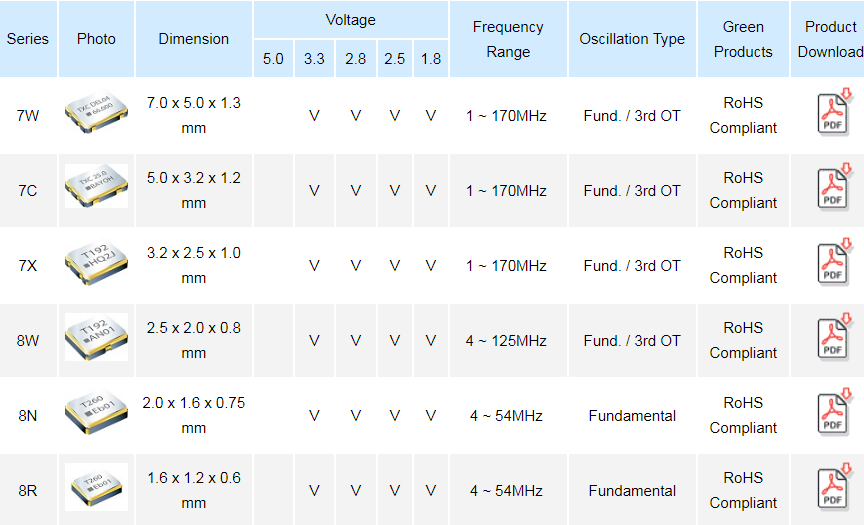
Task: Click the Series column header
Action: pyautogui.click(x=28, y=39)
